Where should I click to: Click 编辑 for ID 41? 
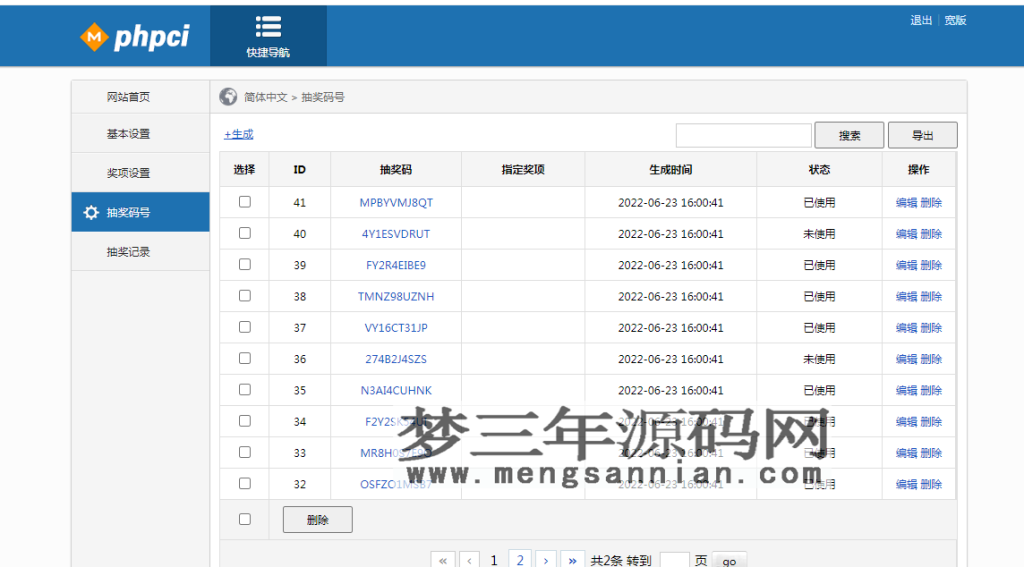click(x=906, y=202)
